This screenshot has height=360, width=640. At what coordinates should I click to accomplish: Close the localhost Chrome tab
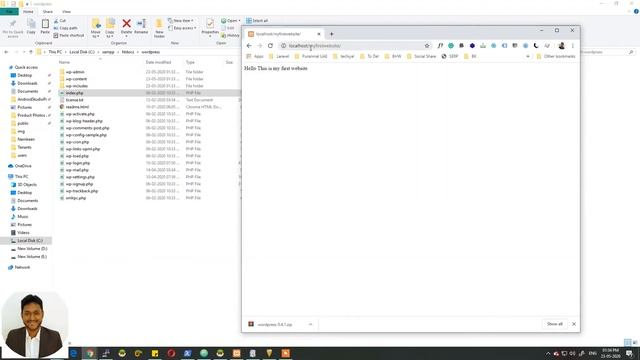click(319, 34)
